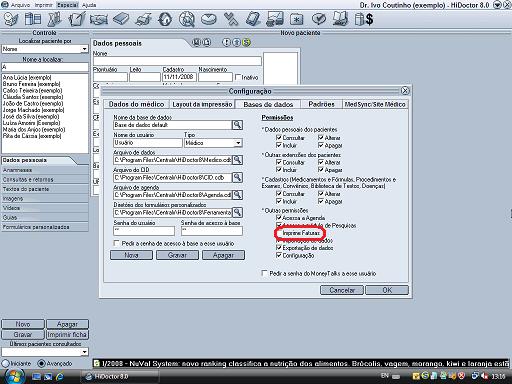Switch to the Layout da impressão tab
This screenshot has width=512, height=384.
tap(202, 104)
